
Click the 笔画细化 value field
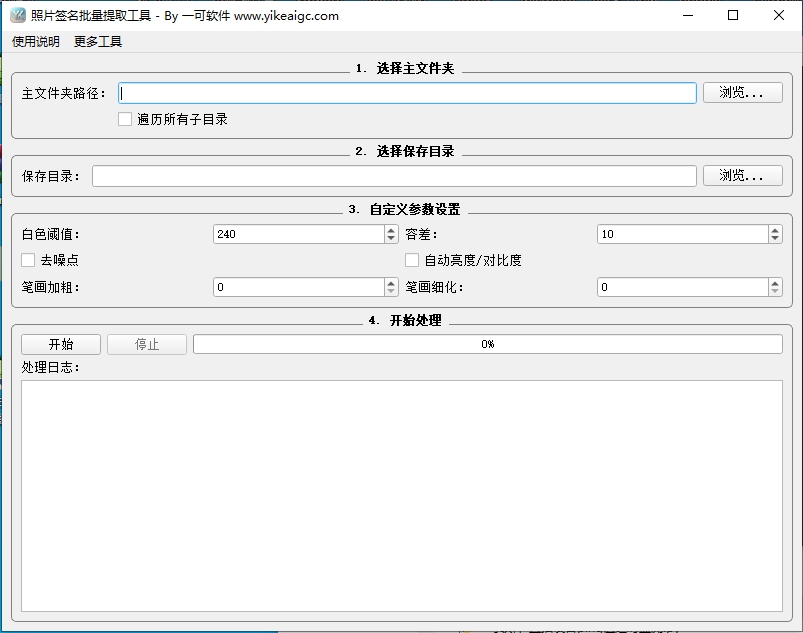(x=683, y=287)
